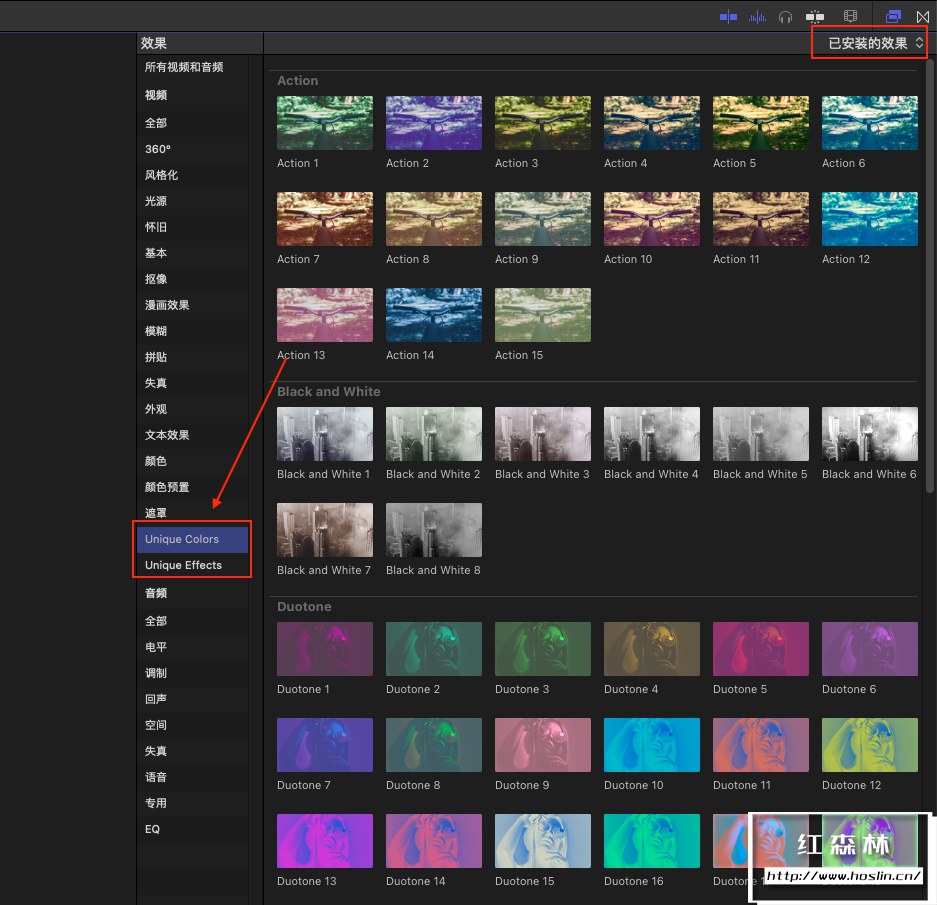
Task: Choose the 电平 audio category
Action: [x=192, y=647]
